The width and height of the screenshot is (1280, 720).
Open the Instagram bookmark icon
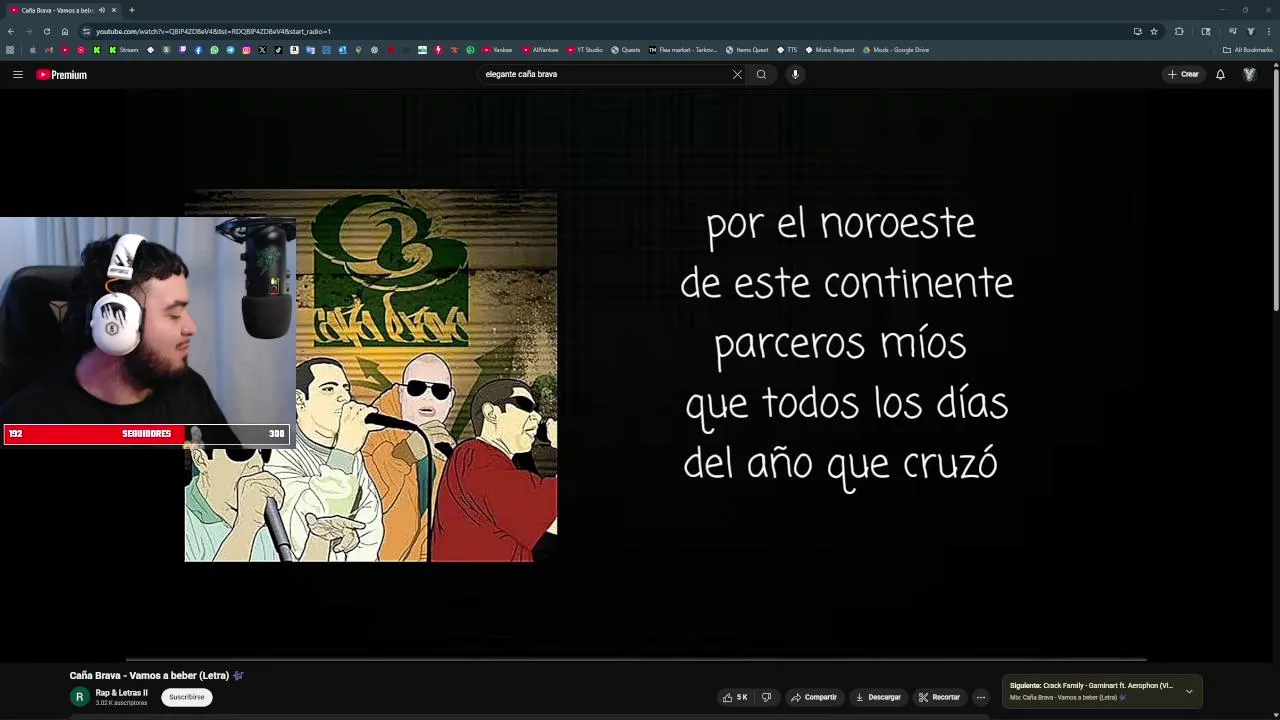coord(246,50)
